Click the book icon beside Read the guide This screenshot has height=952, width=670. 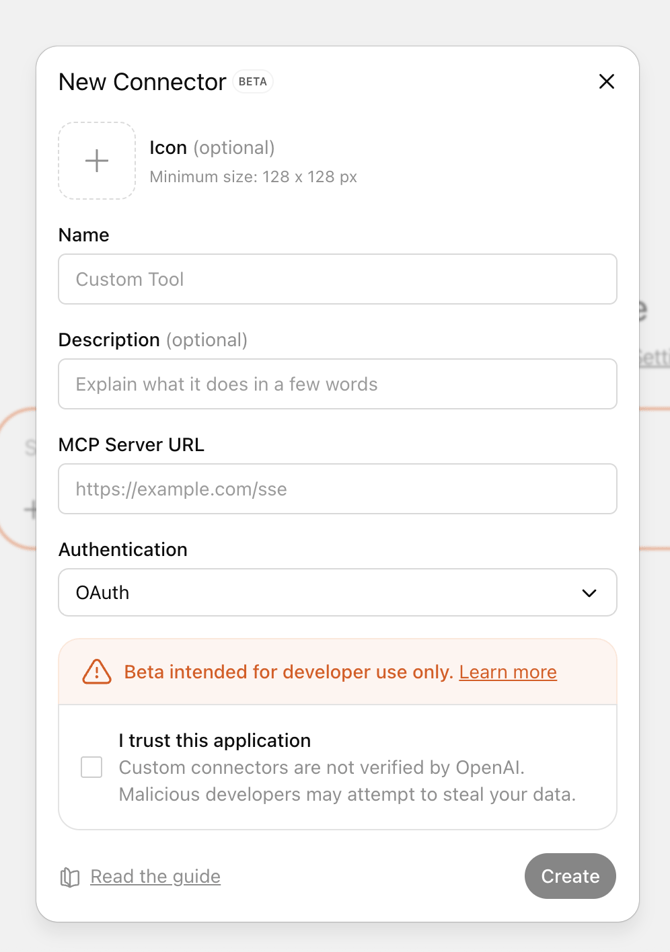tap(70, 877)
